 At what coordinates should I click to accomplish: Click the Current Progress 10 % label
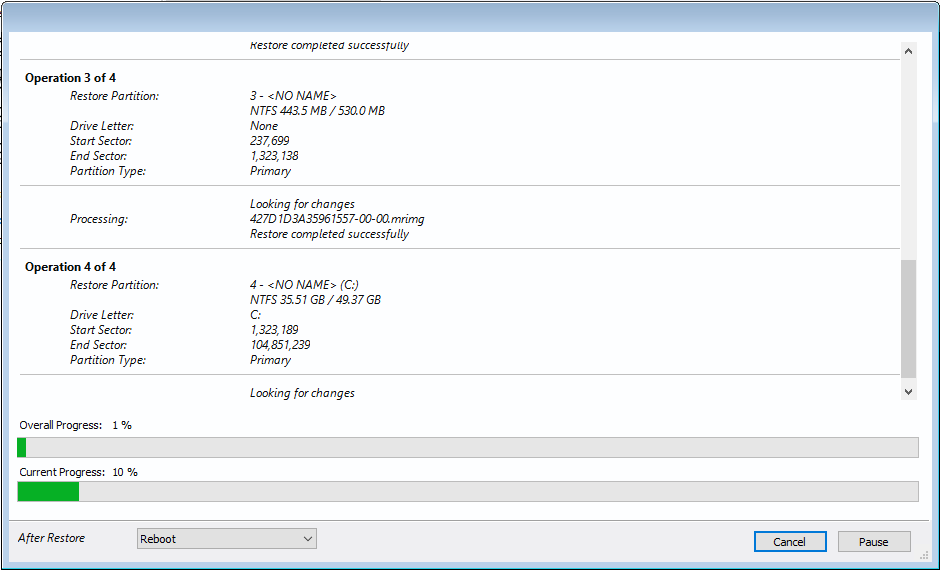(x=79, y=472)
